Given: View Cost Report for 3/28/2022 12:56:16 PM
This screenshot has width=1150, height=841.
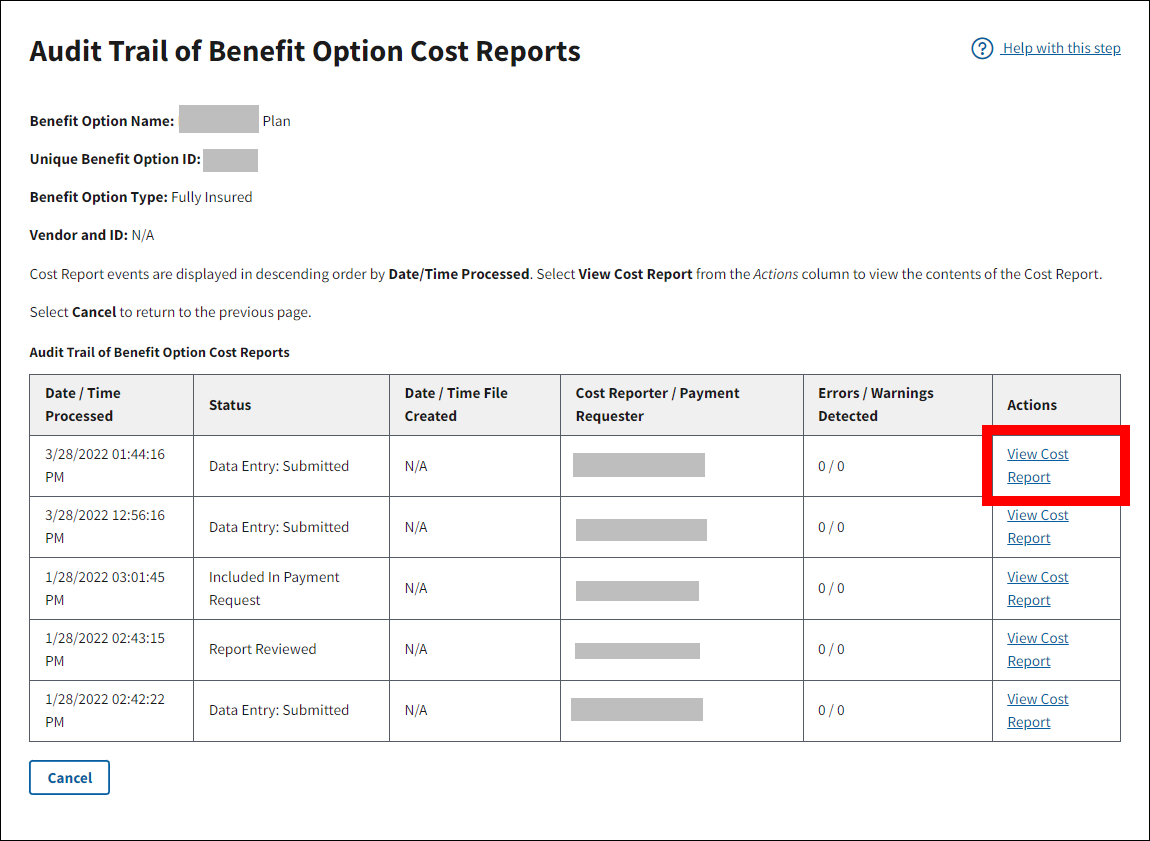Looking at the screenshot, I should 1037,527.
